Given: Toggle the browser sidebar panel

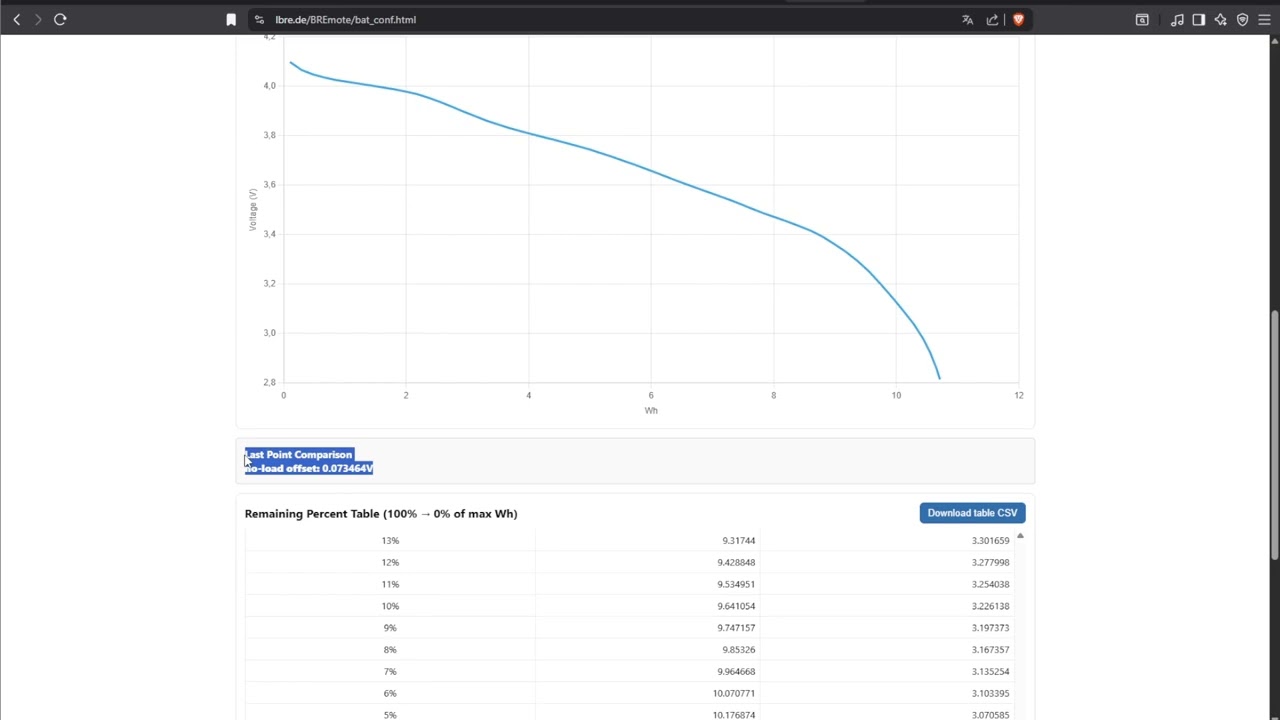Looking at the screenshot, I should 1199,19.
